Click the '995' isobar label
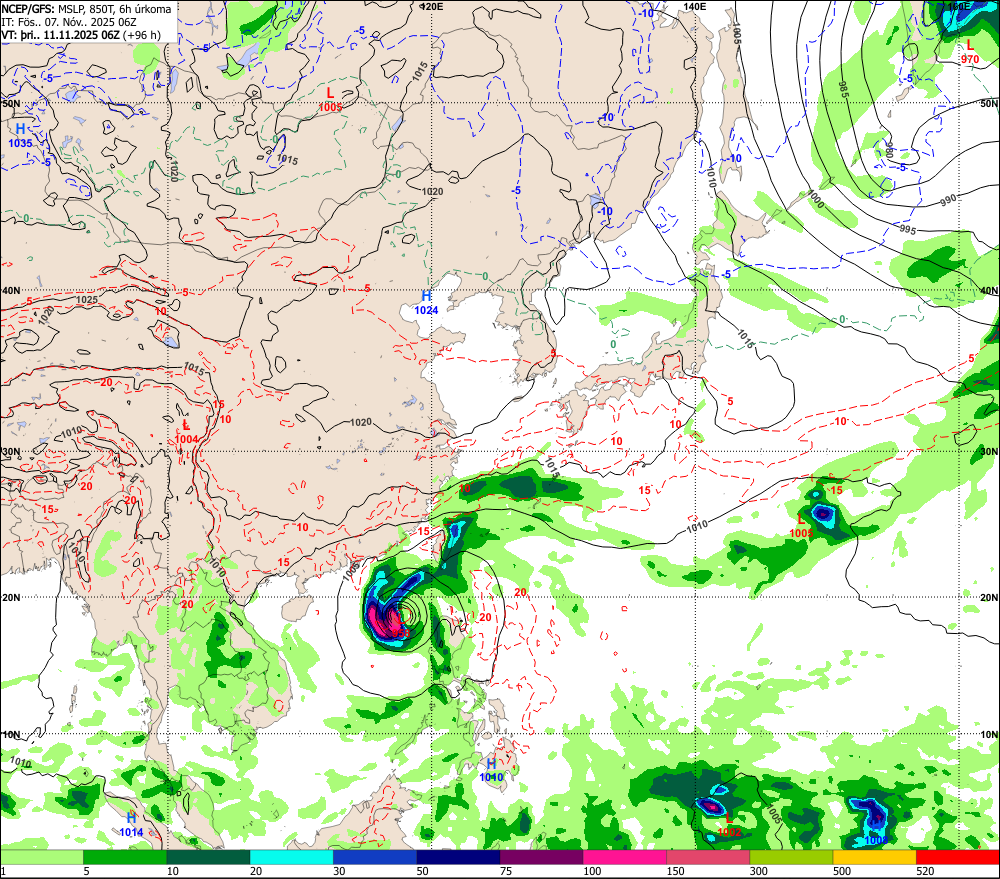 pyautogui.click(x=908, y=229)
